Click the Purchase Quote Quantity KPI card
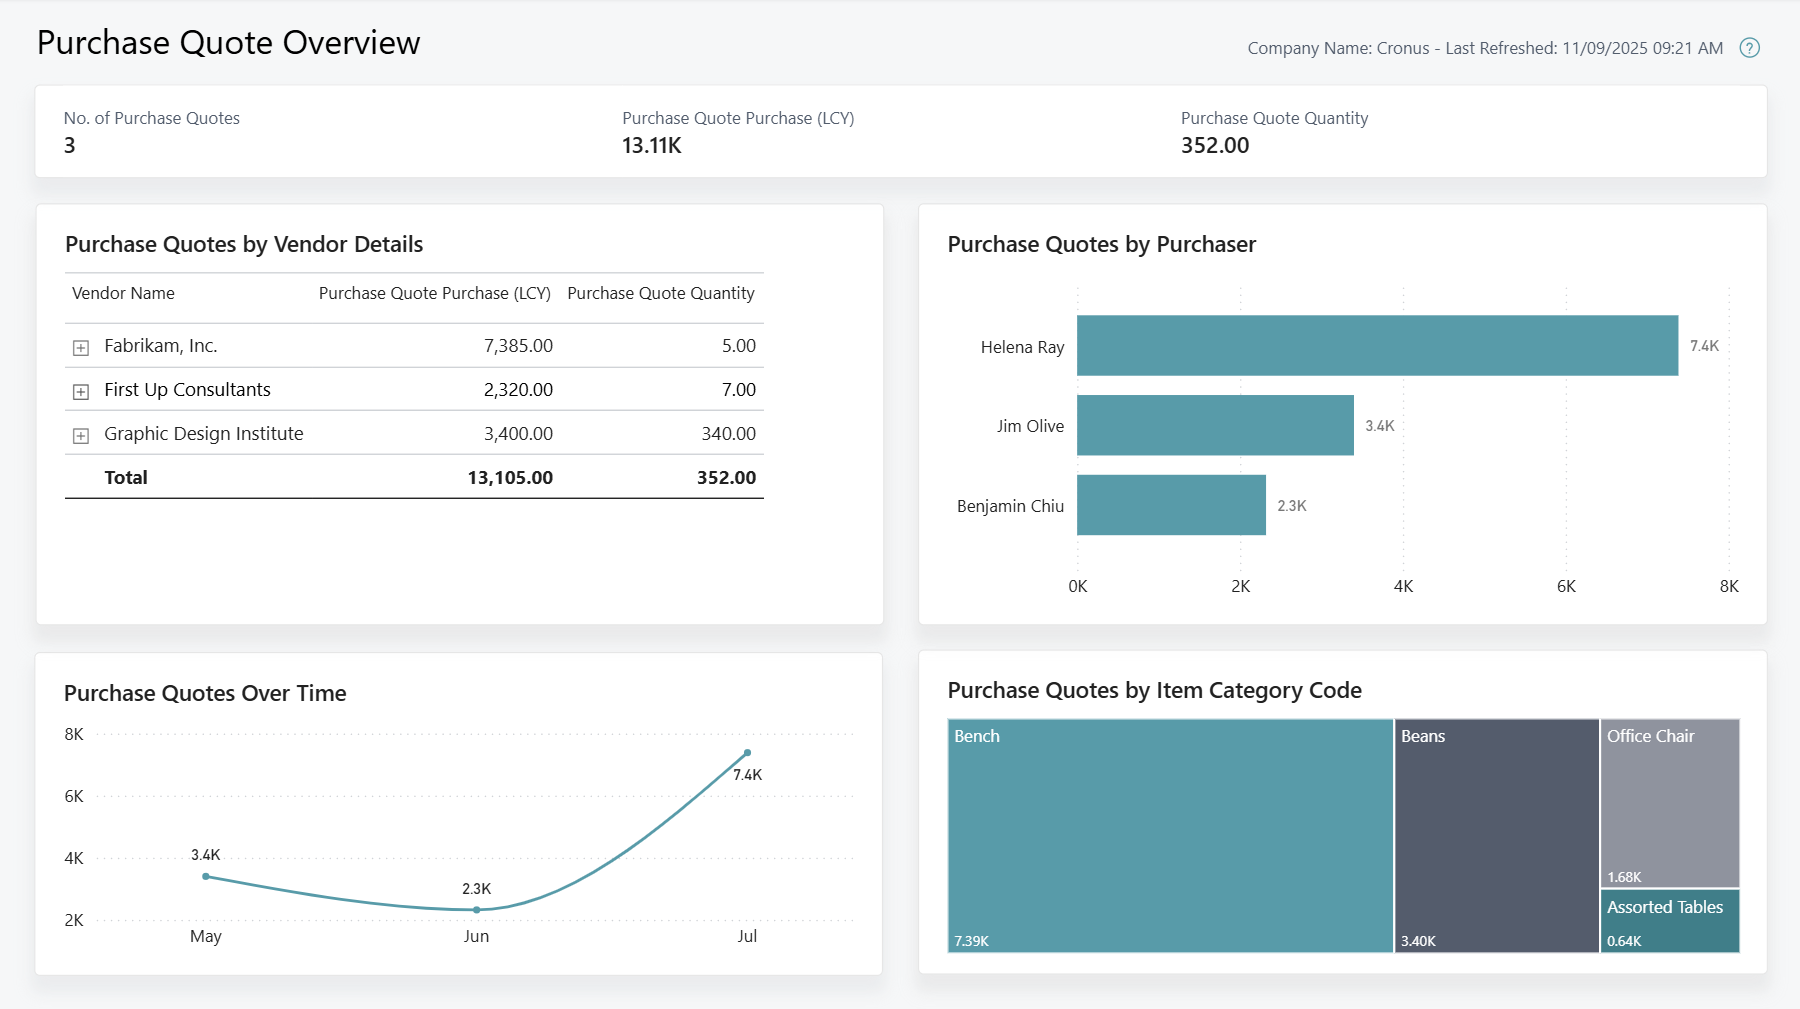 click(1274, 133)
